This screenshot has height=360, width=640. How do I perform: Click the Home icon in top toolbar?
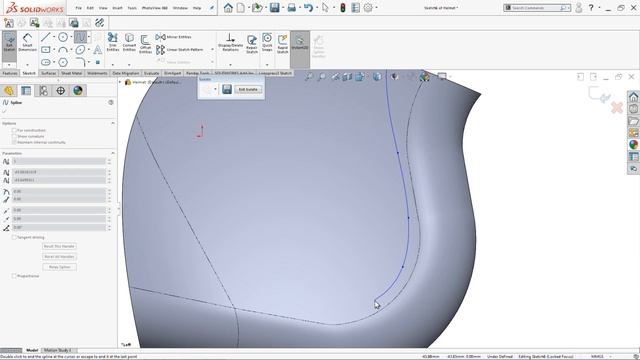(228, 8)
